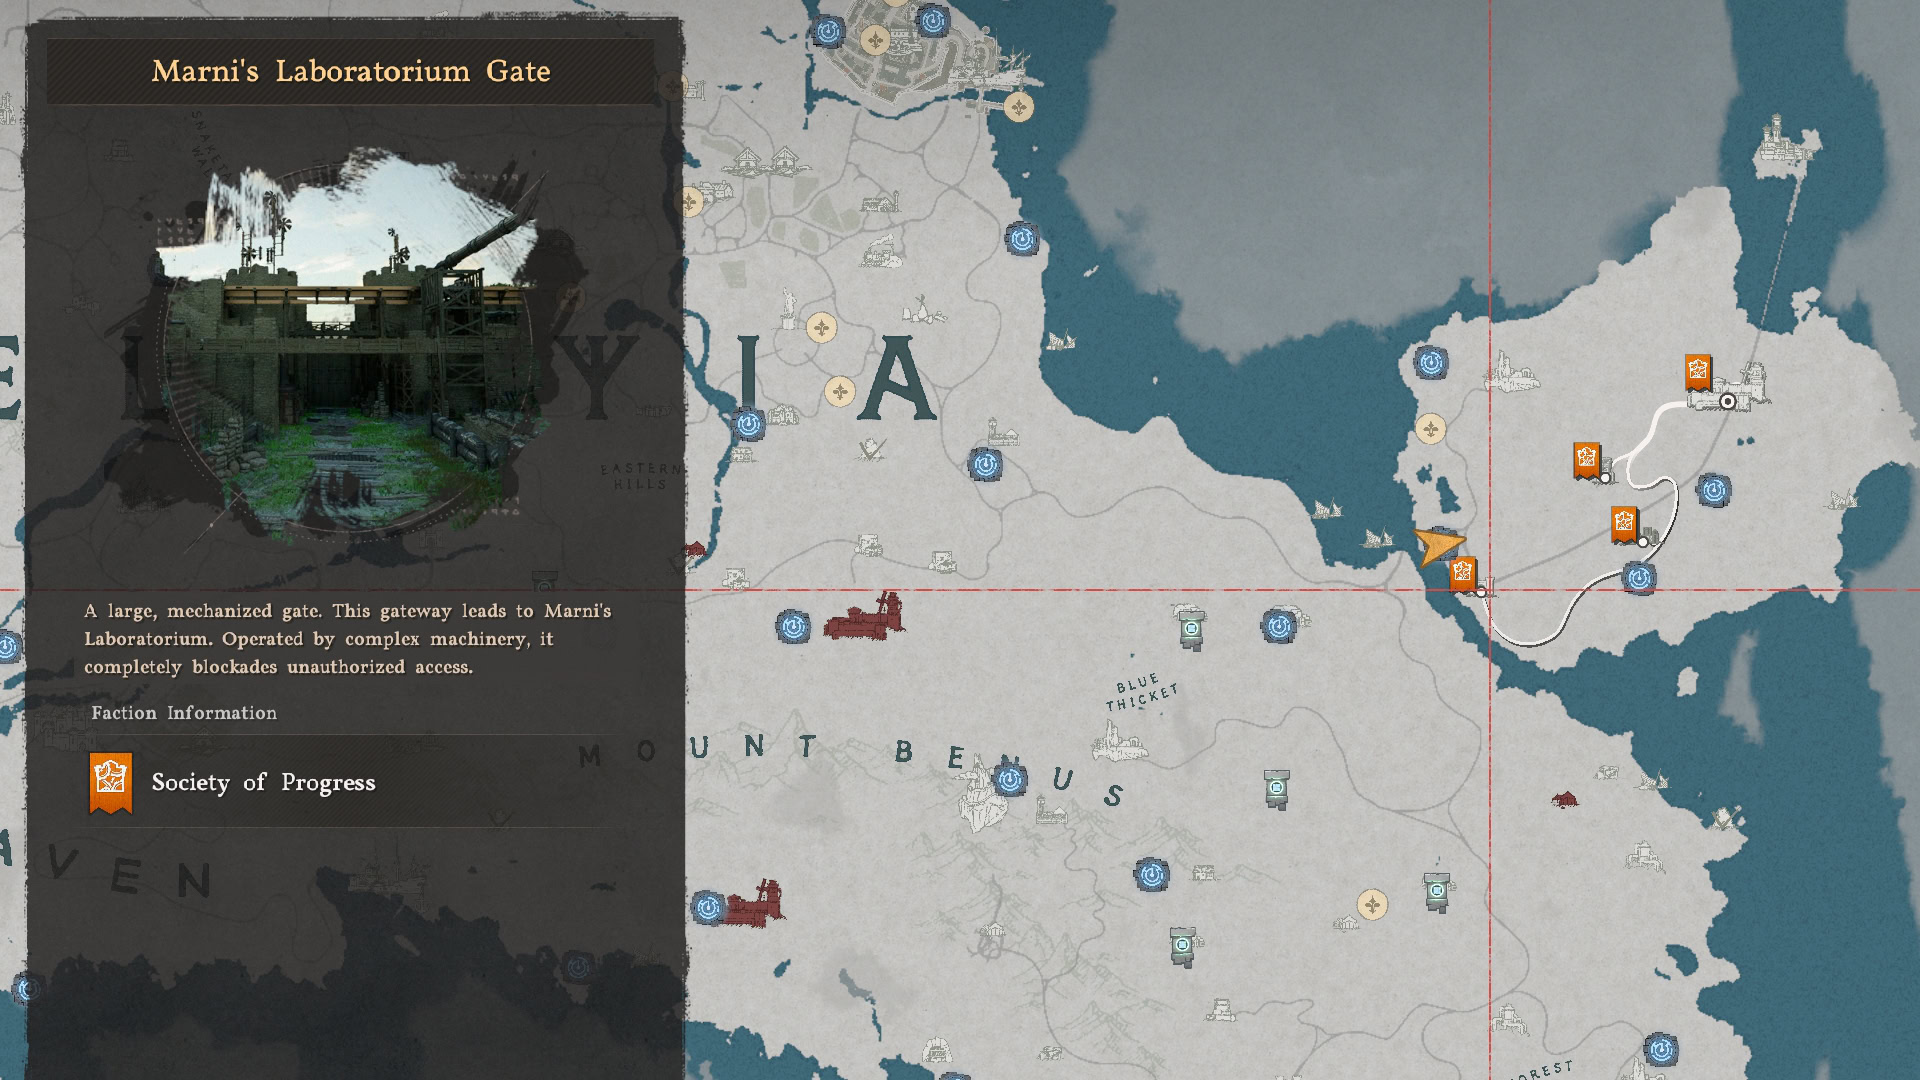Select the orange faction banner beside the circled destination marker
1920x1080 pixels.
click(1698, 373)
